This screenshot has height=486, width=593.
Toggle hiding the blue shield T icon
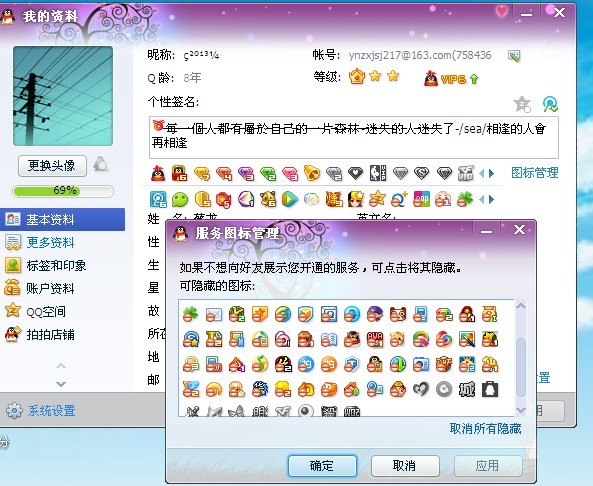point(351,365)
